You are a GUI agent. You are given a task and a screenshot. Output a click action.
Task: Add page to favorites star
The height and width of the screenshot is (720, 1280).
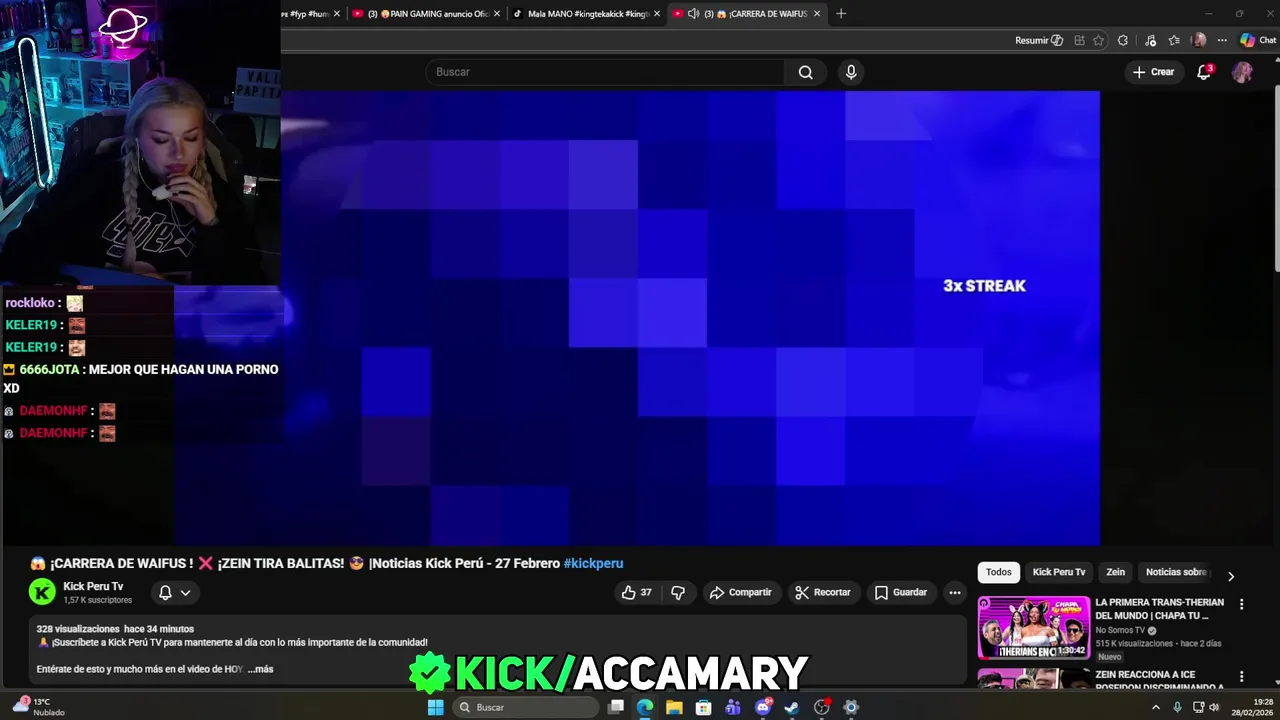[1098, 41]
